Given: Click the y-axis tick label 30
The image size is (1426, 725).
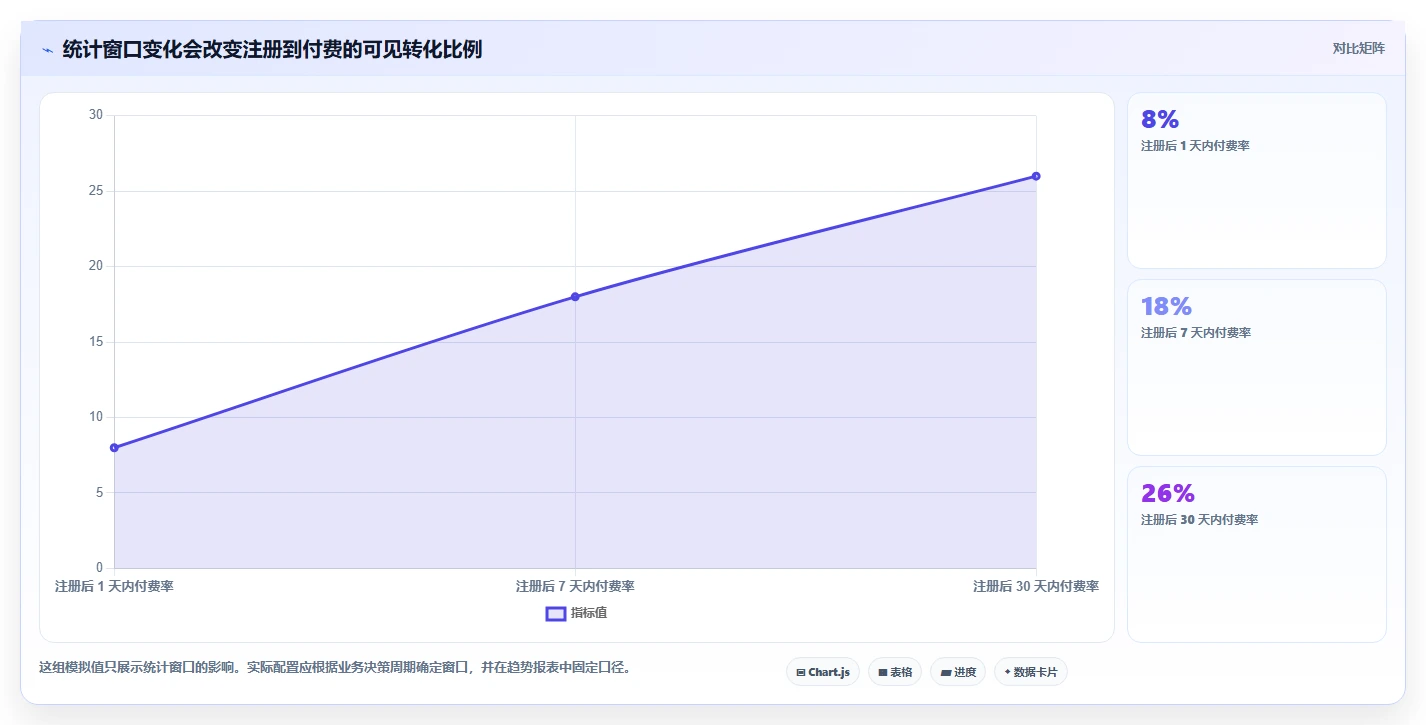Looking at the screenshot, I should 96,115.
